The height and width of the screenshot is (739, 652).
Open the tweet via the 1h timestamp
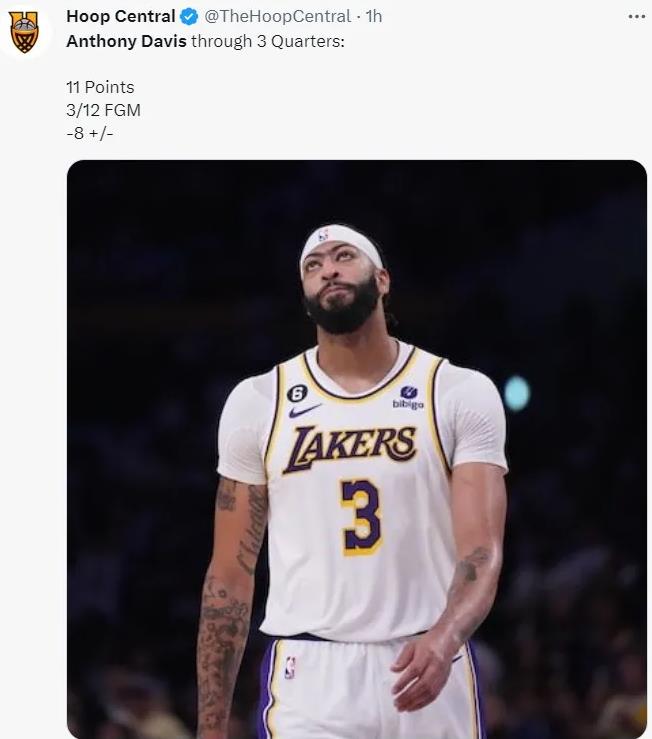[x=374, y=17]
